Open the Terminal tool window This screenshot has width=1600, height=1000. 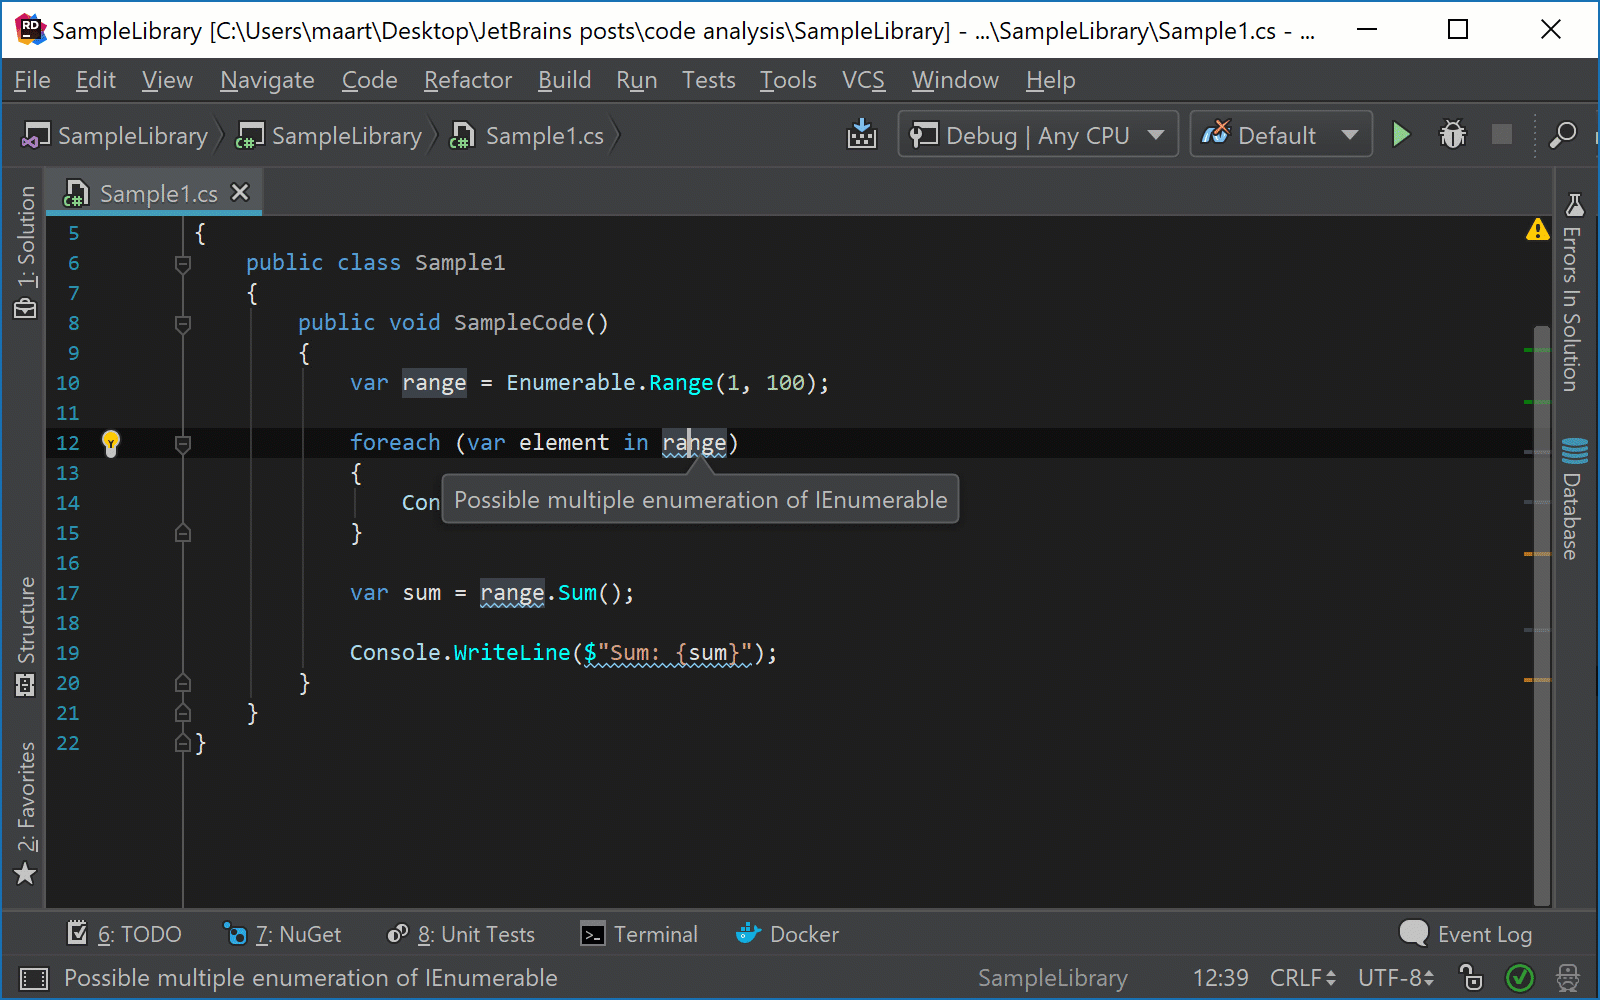pyautogui.click(x=639, y=934)
